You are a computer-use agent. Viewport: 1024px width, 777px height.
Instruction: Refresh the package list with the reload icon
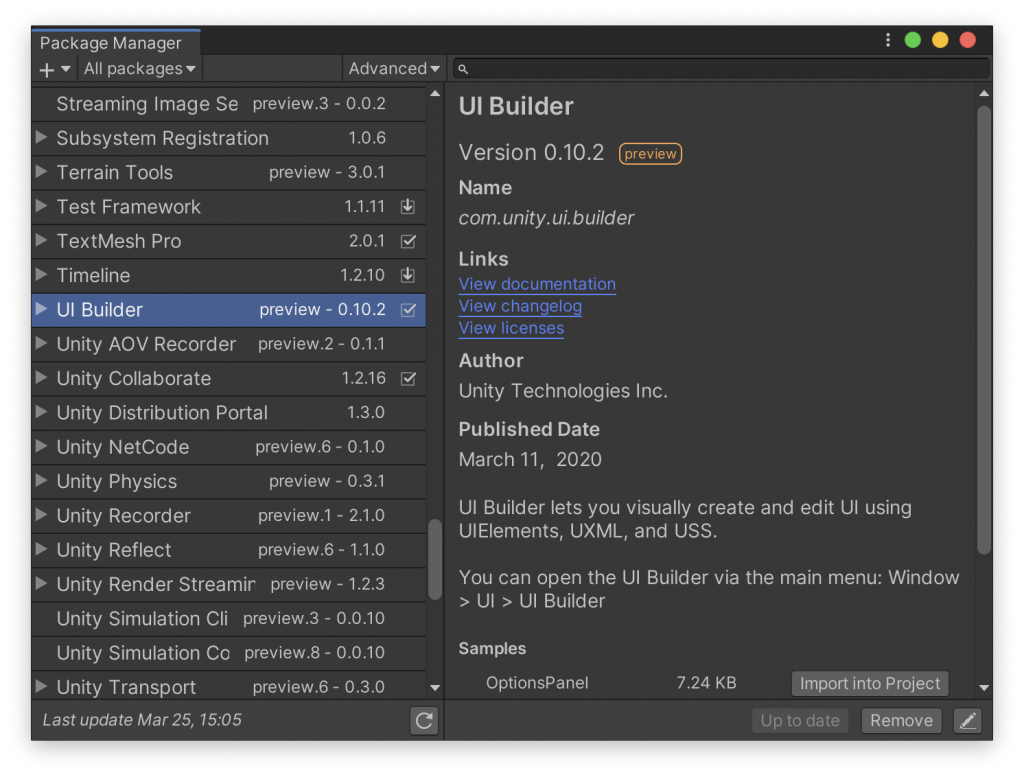(x=423, y=719)
